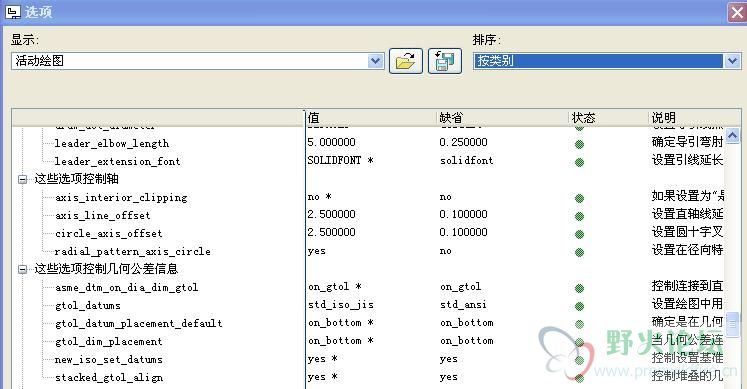
Task: Click the open configuration file folder icon
Action: click(405, 61)
